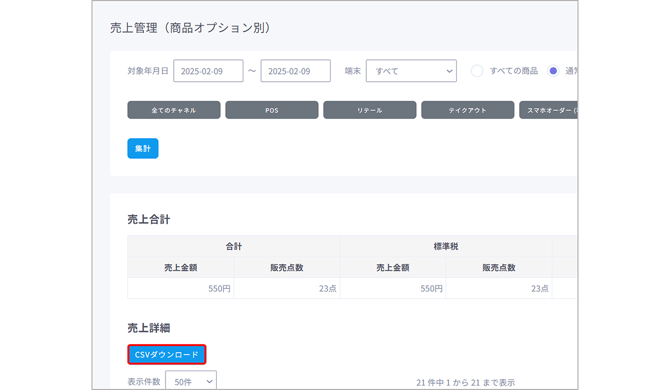
Task: Open the 端末 すべて dropdown
Action: (411, 71)
